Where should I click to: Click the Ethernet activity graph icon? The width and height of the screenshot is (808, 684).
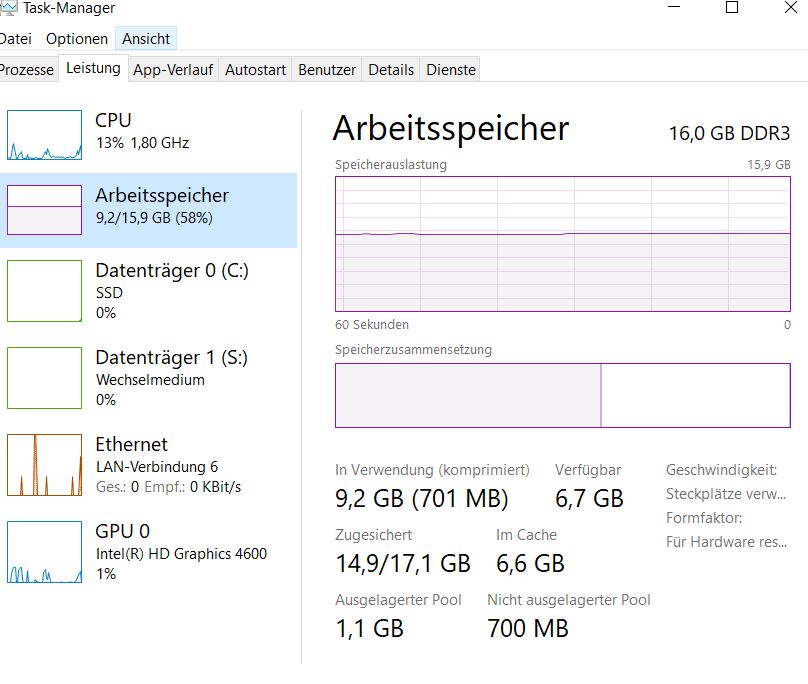point(45,465)
